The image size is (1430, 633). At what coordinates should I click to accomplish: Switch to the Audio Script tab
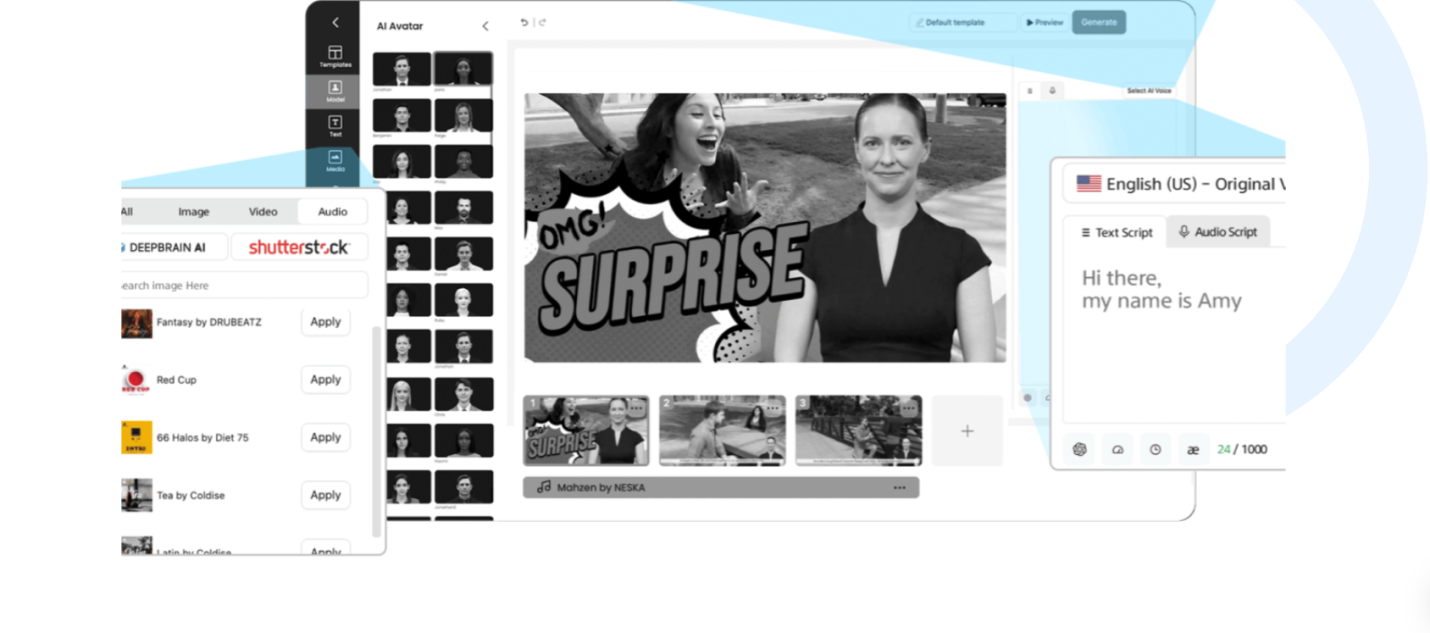click(1218, 232)
